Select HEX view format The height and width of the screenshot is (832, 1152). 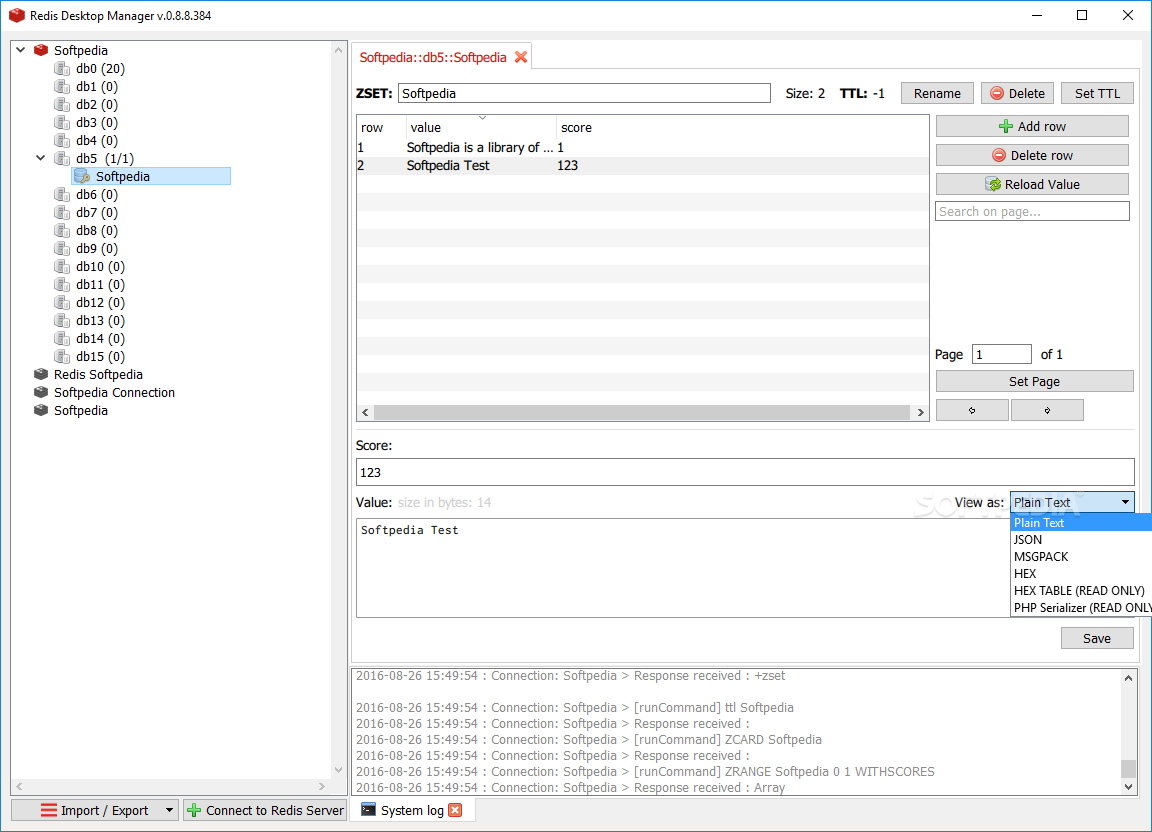click(x=1081, y=573)
